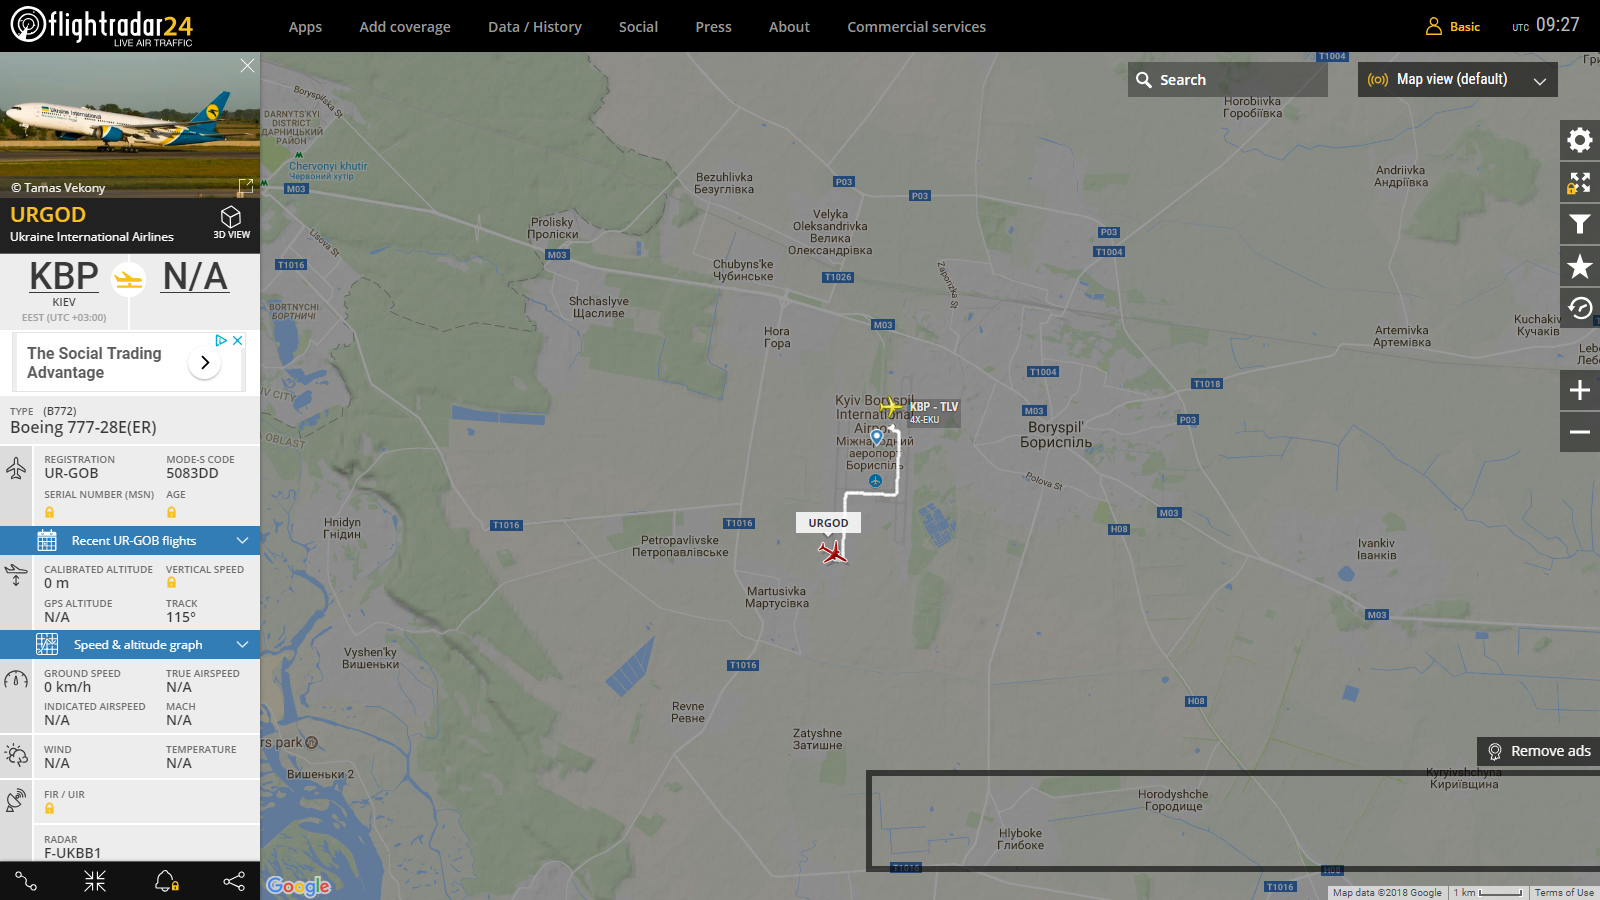Expand Speed & altitude graph section
The height and width of the screenshot is (900, 1600).
130,645
